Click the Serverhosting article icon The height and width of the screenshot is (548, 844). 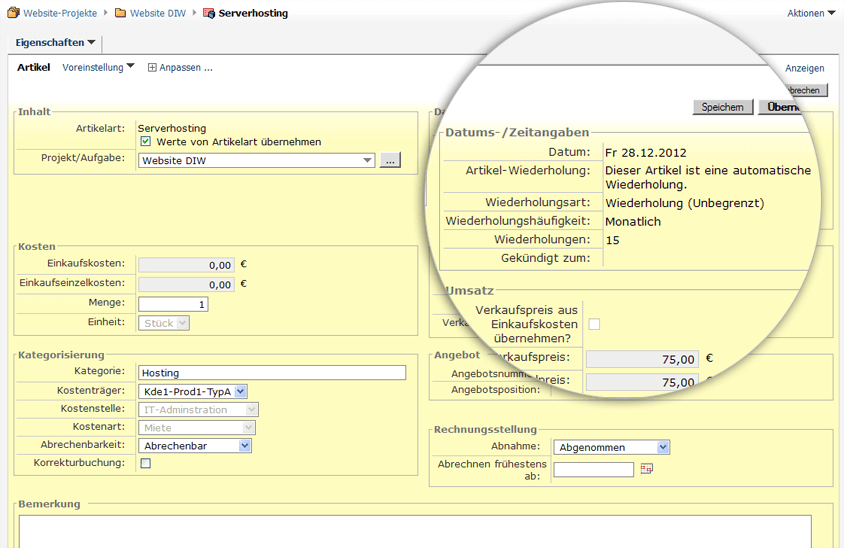click(x=208, y=13)
